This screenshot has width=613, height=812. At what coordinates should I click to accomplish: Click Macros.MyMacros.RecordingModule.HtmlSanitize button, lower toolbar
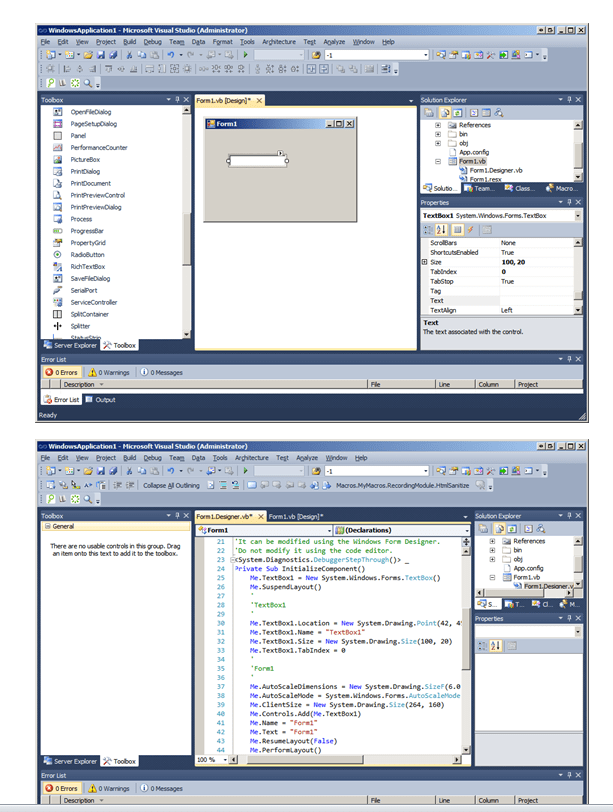pos(402,485)
